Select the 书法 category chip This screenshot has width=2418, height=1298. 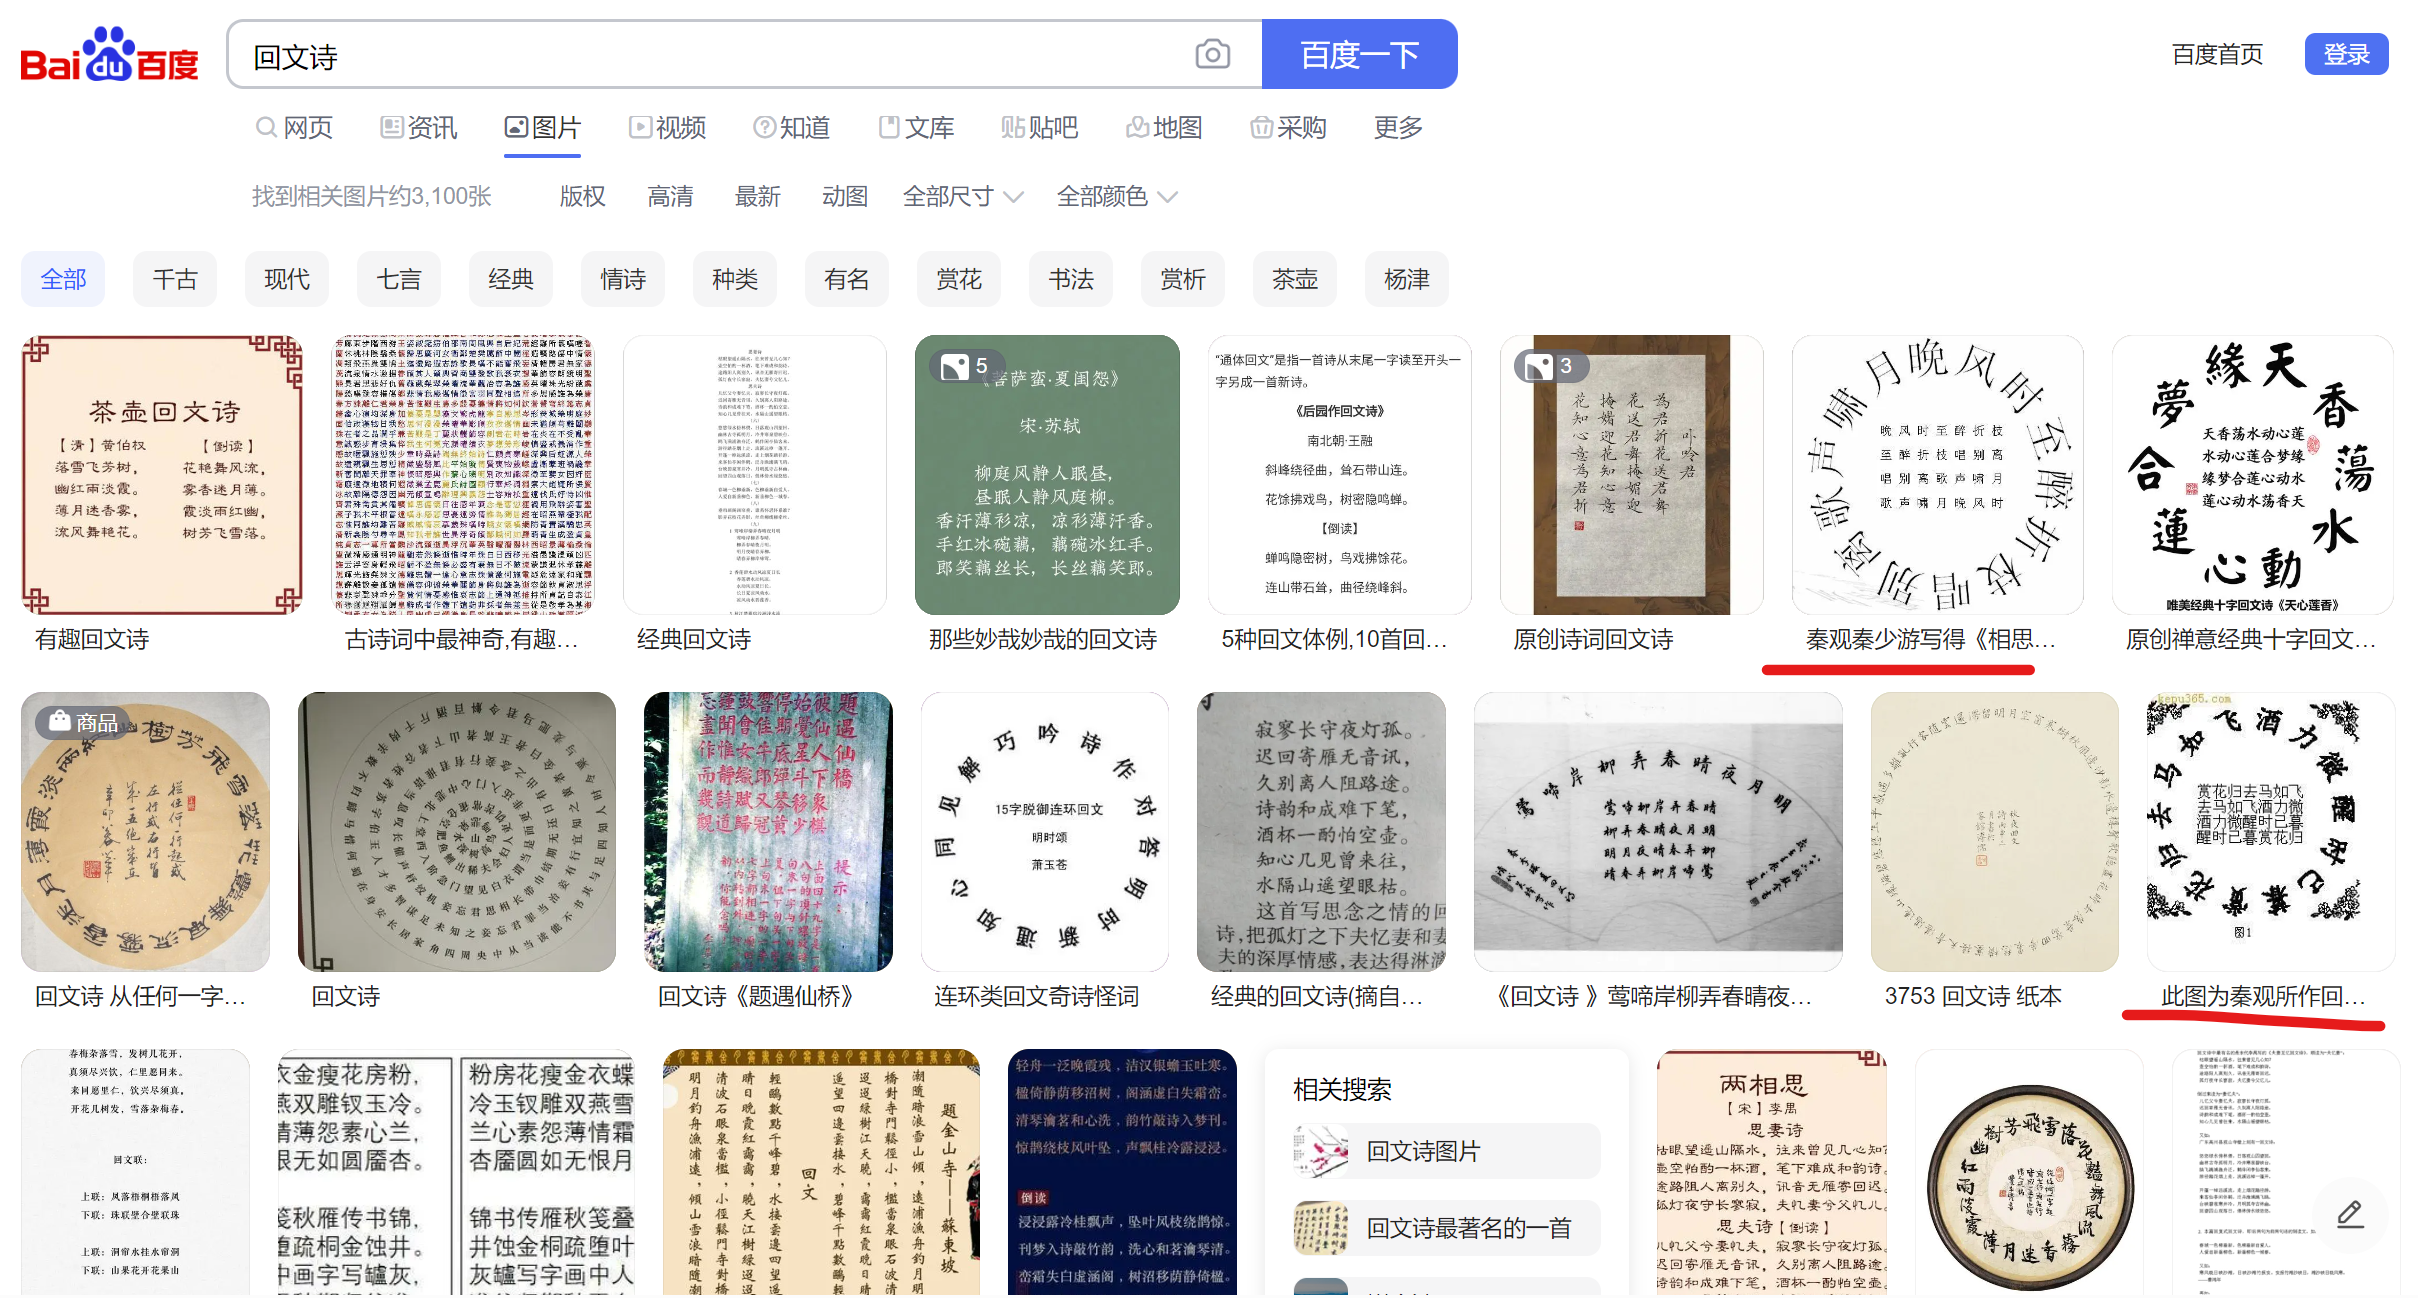pos(1070,279)
